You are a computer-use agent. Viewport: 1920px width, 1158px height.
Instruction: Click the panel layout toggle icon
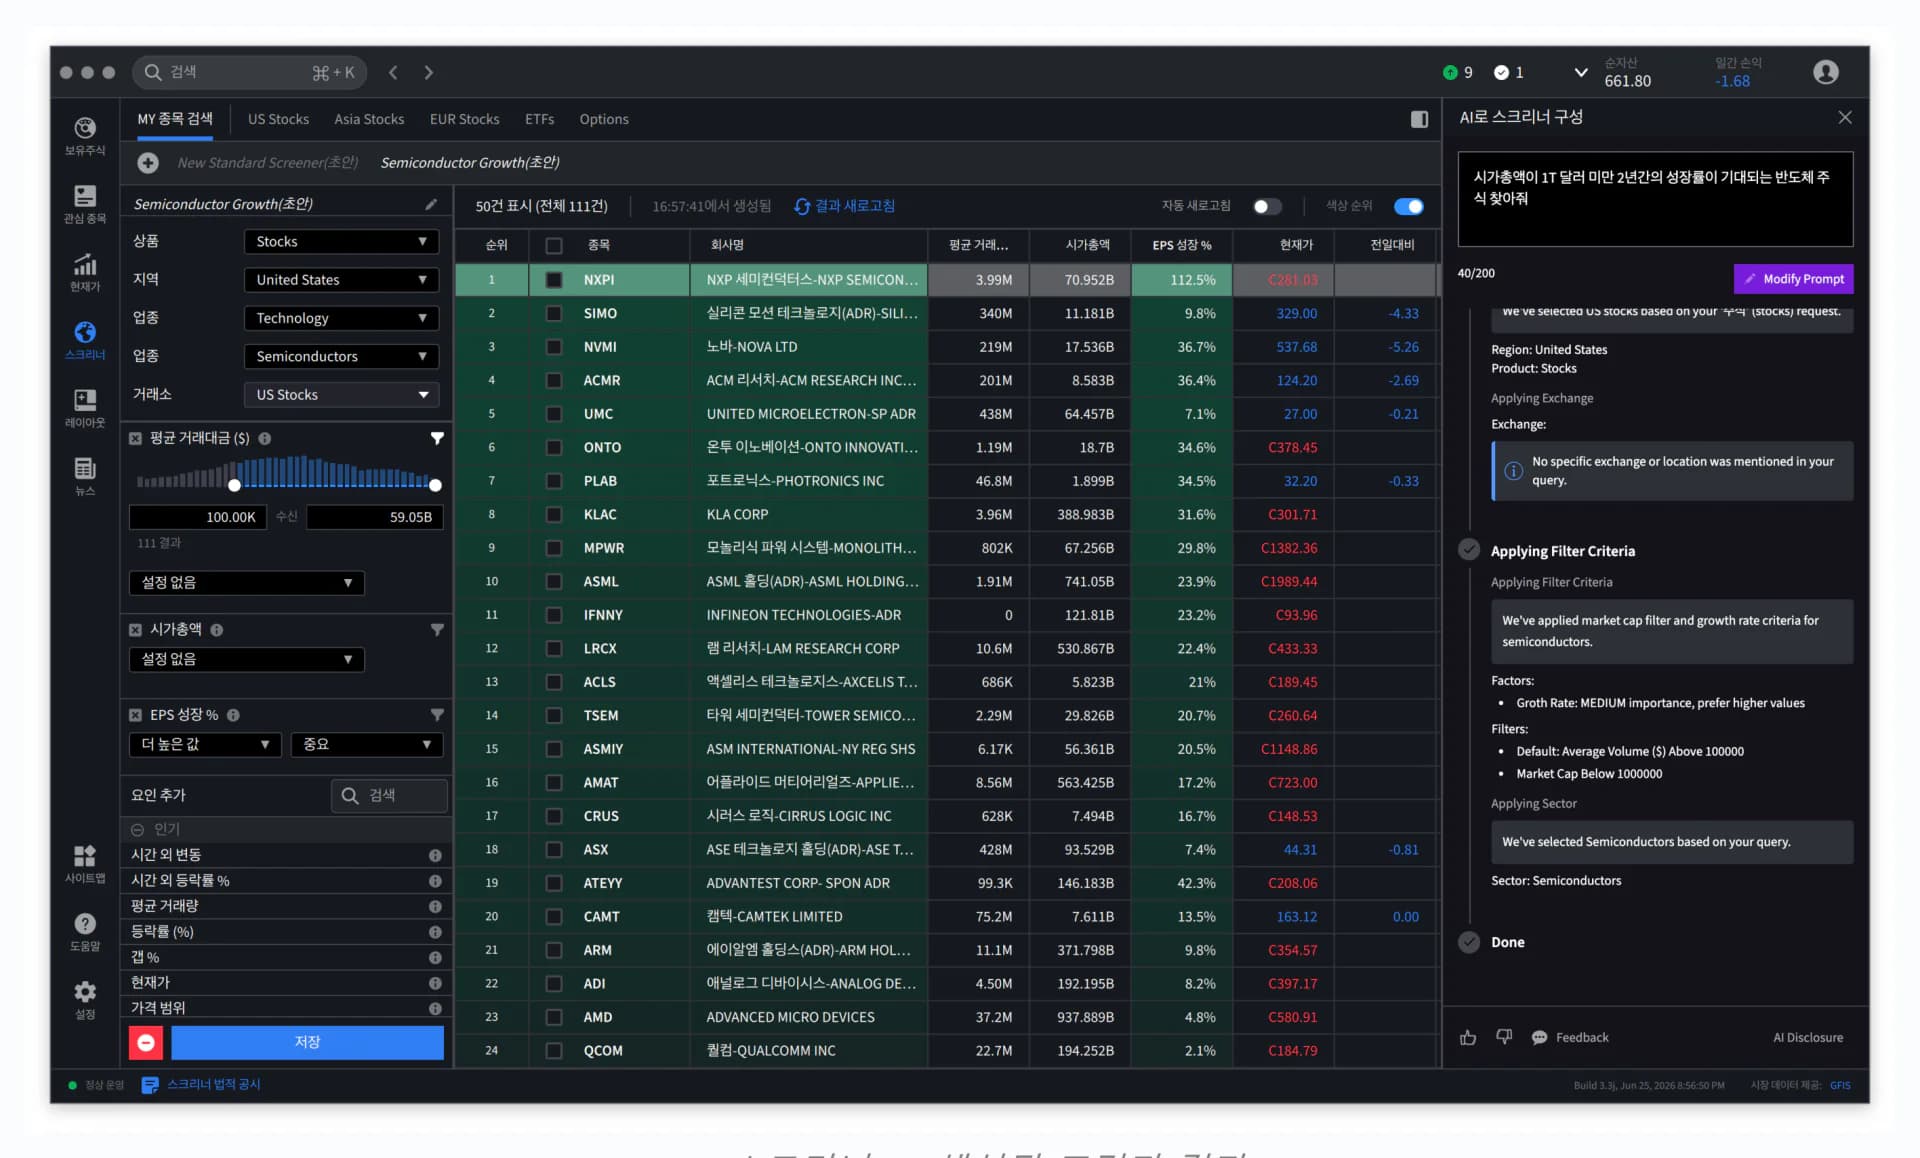(1419, 119)
